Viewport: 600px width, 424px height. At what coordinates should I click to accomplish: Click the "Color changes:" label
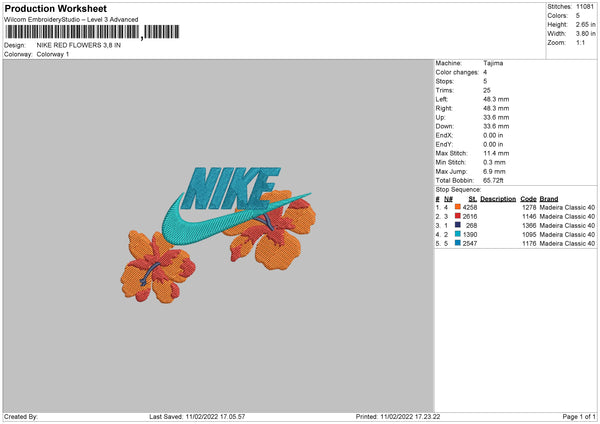click(457, 72)
